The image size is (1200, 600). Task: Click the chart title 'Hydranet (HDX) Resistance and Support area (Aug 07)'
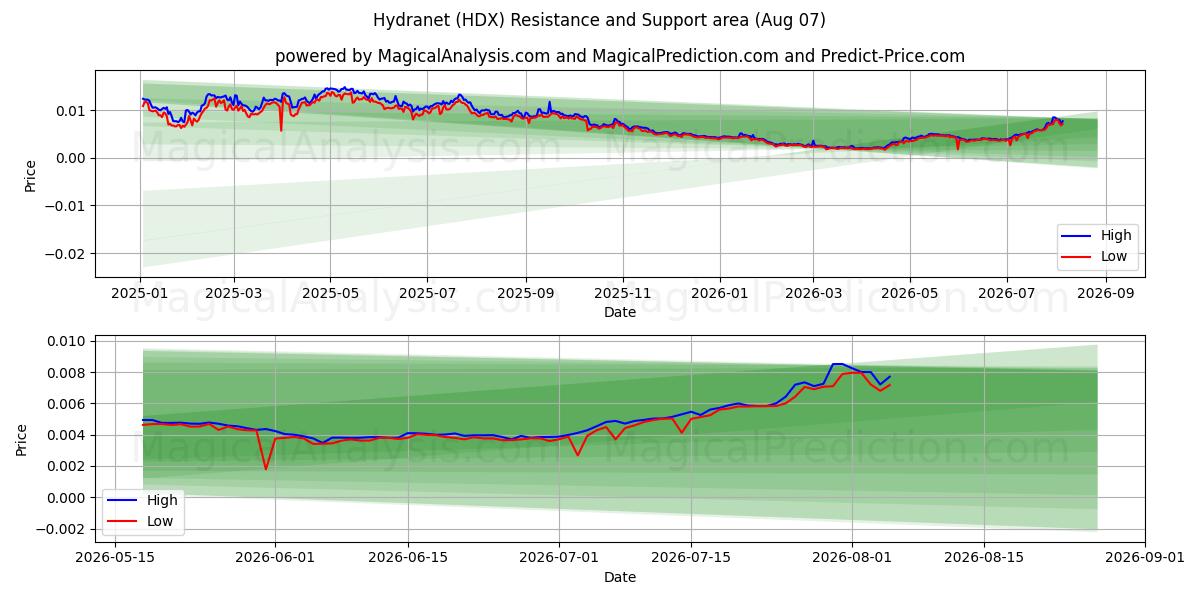(x=599, y=20)
